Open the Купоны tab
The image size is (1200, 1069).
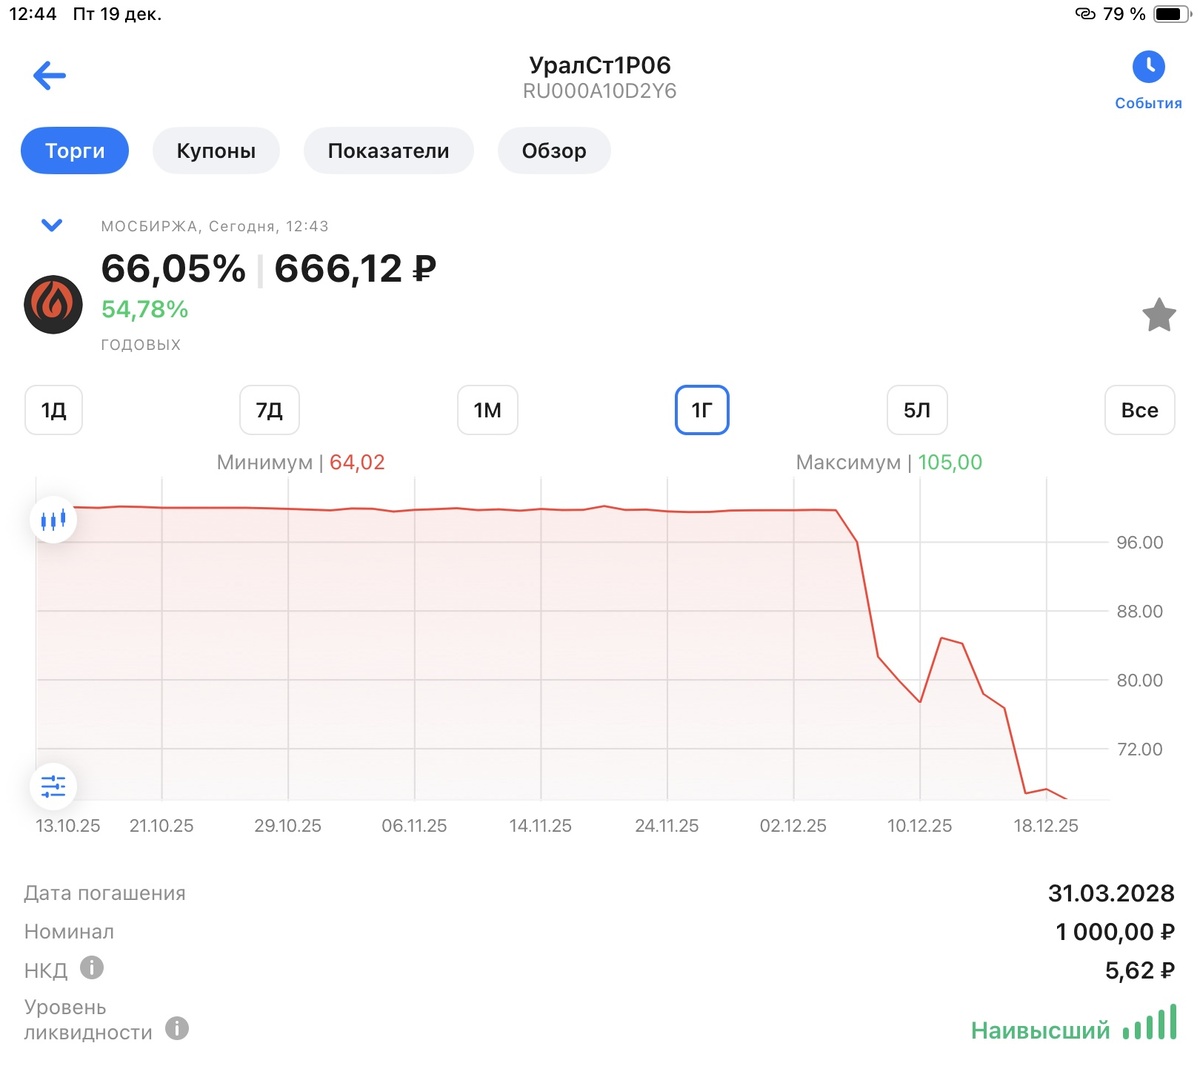pyautogui.click(x=216, y=150)
